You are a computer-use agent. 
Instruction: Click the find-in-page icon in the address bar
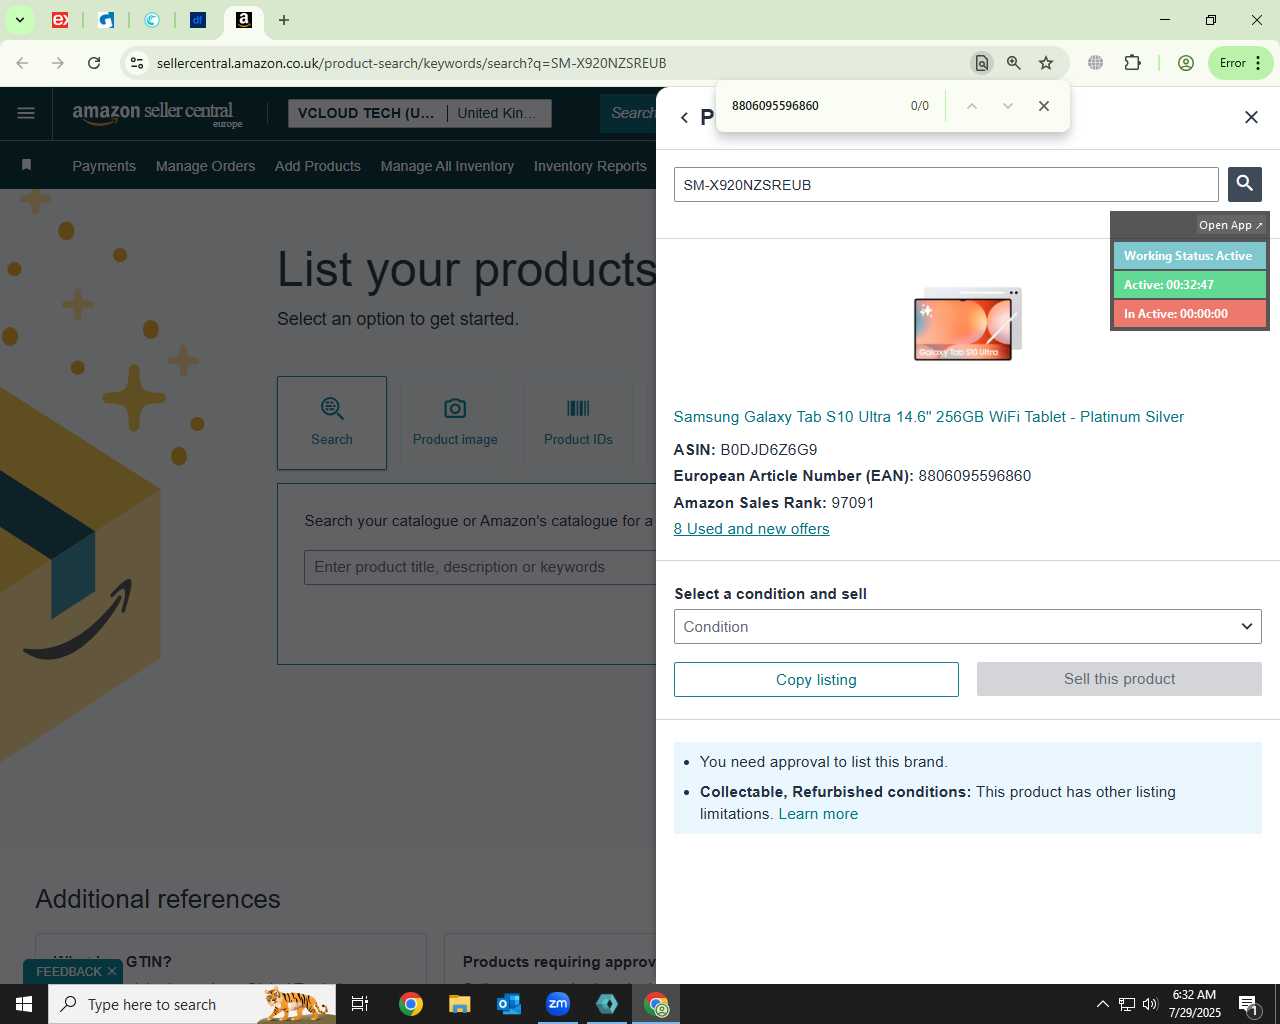[981, 63]
